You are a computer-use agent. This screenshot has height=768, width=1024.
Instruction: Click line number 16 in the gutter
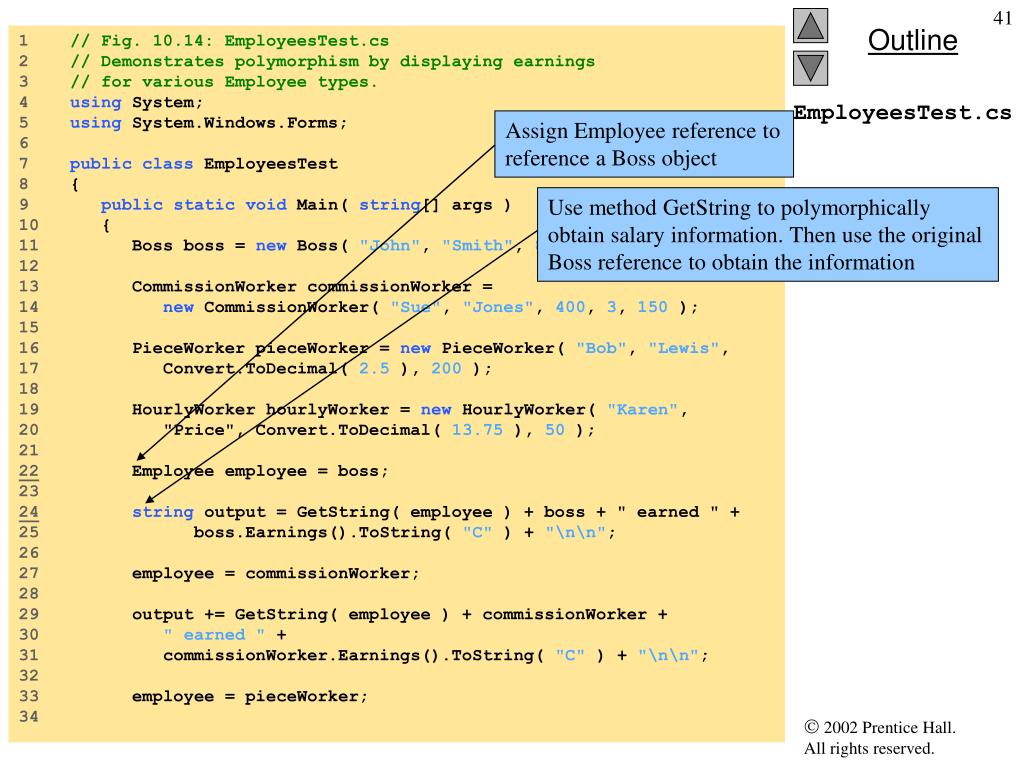(x=29, y=348)
